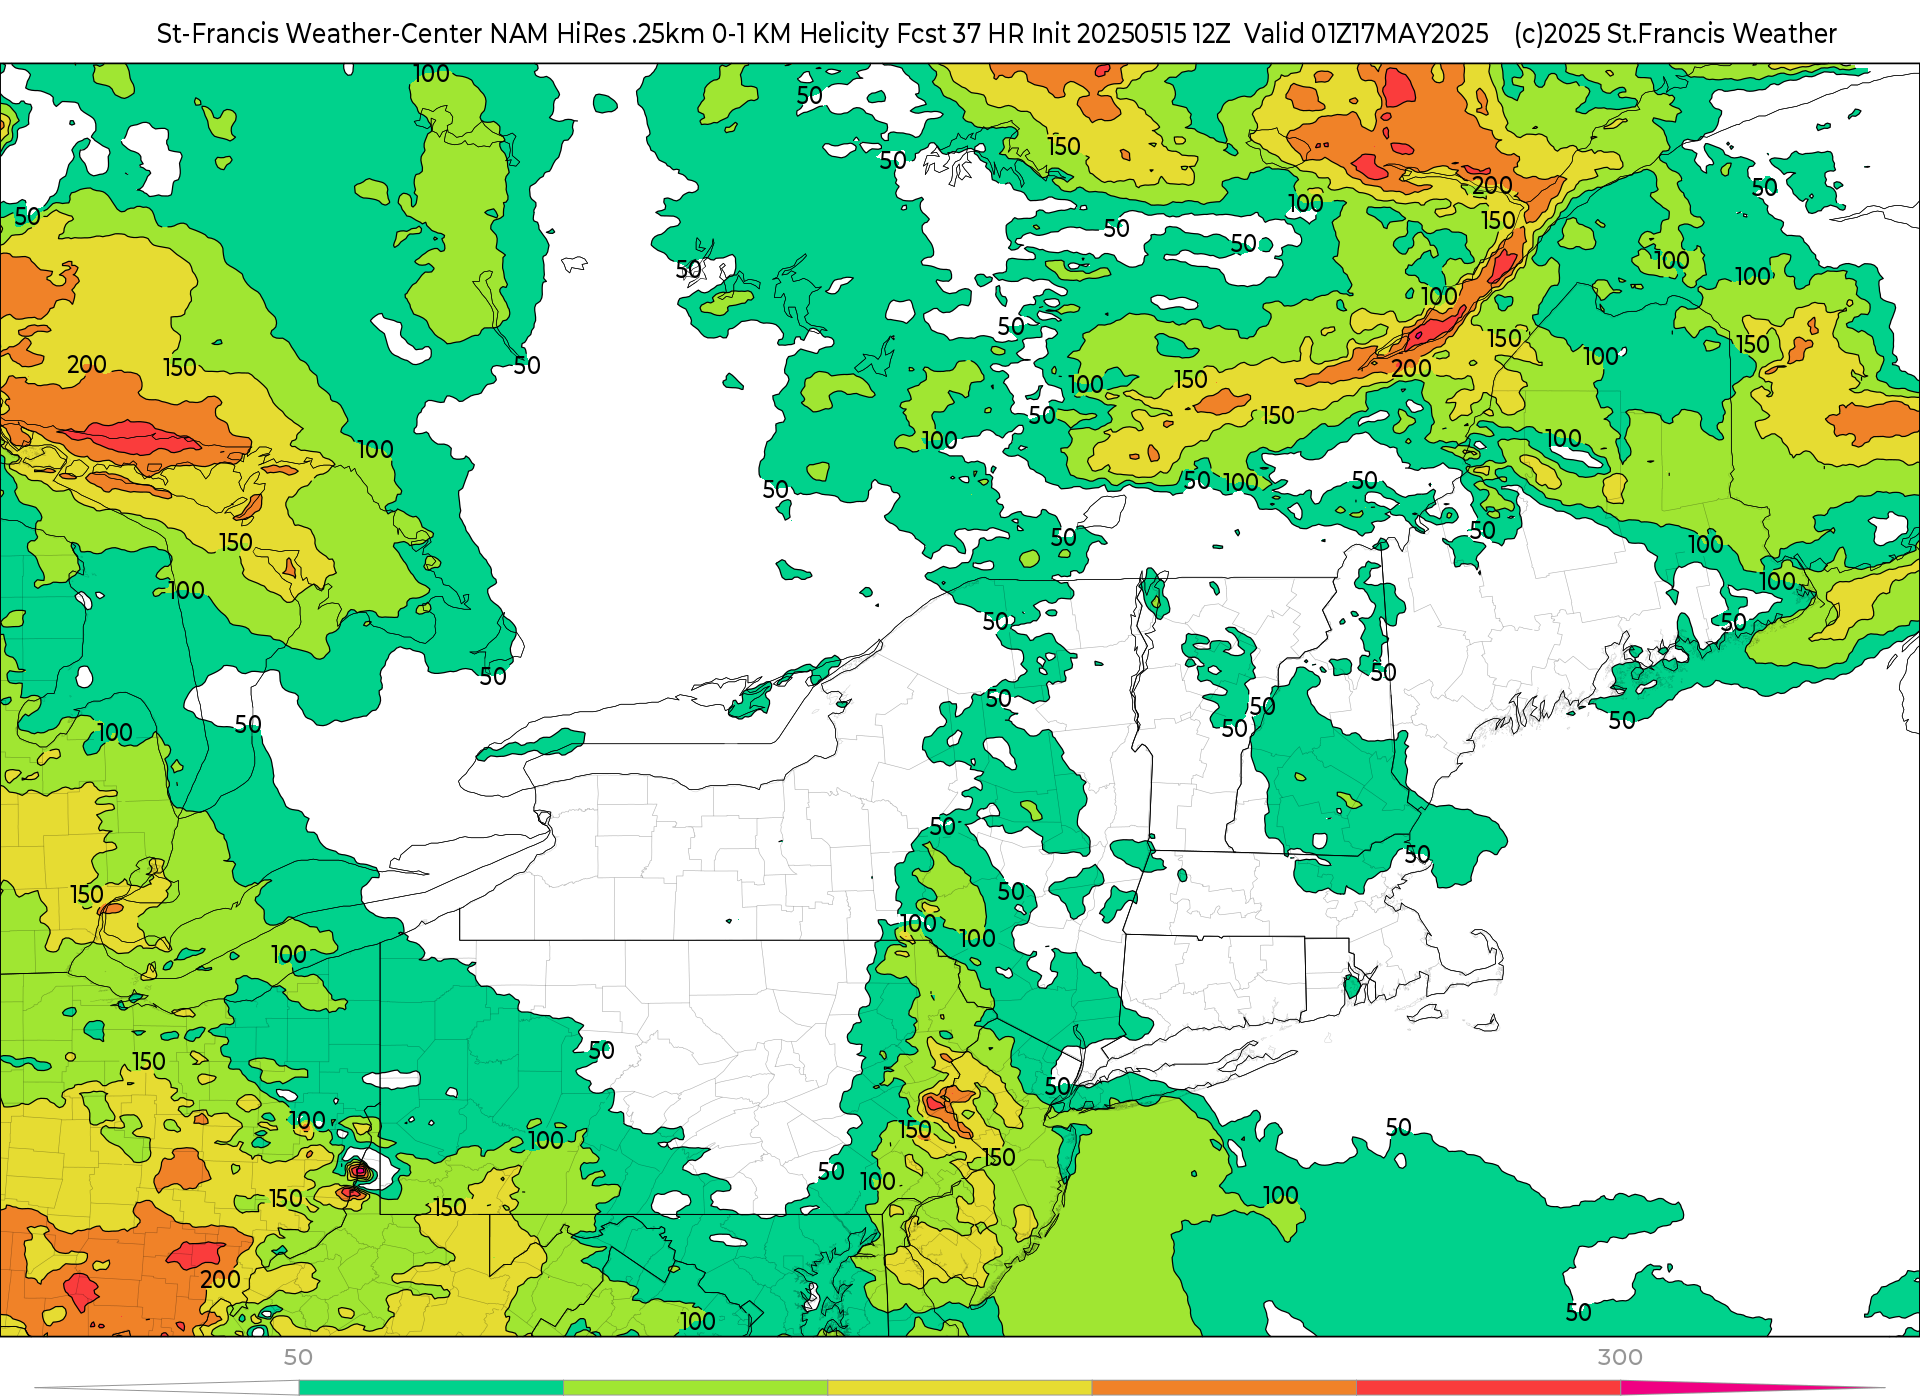
Task: Click "Valid 01Z17MAY2025" in the title
Action: pos(1366,34)
